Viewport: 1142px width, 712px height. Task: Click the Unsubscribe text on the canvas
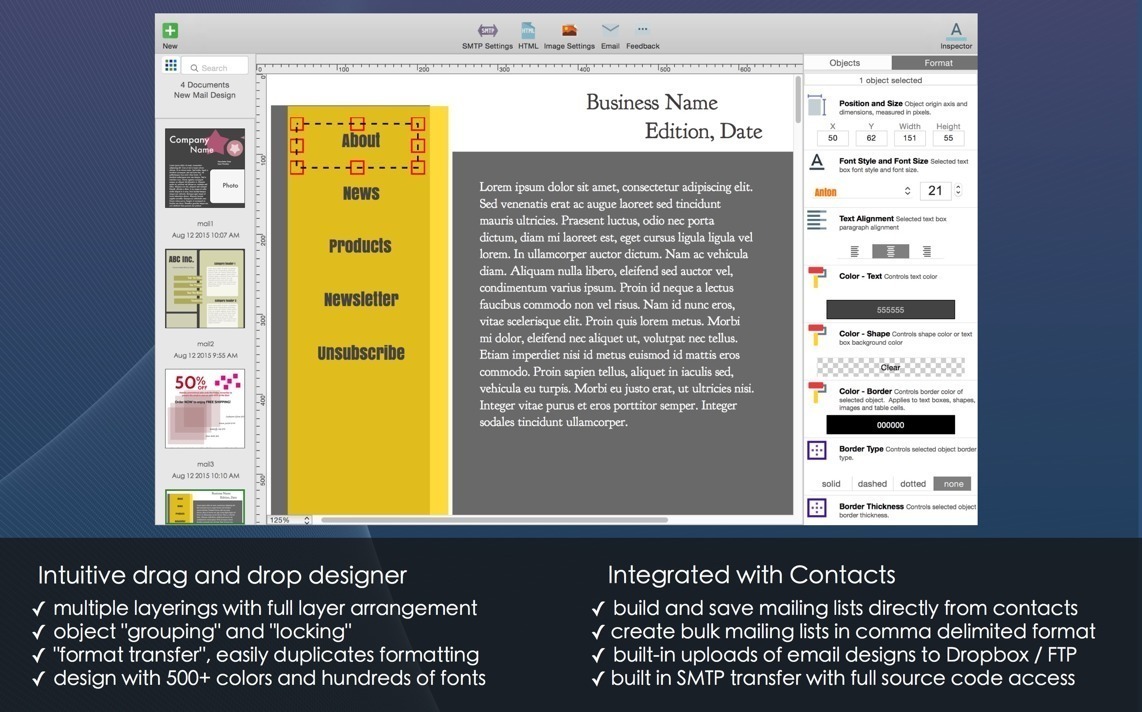[361, 353]
